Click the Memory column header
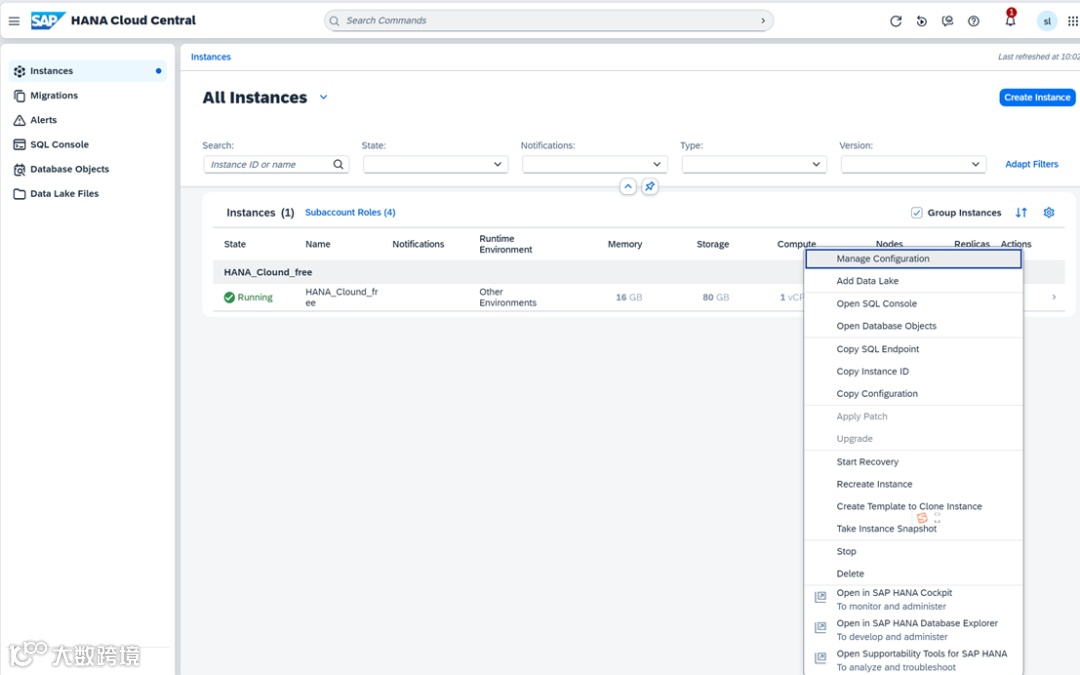 click(x=625, y=244)
